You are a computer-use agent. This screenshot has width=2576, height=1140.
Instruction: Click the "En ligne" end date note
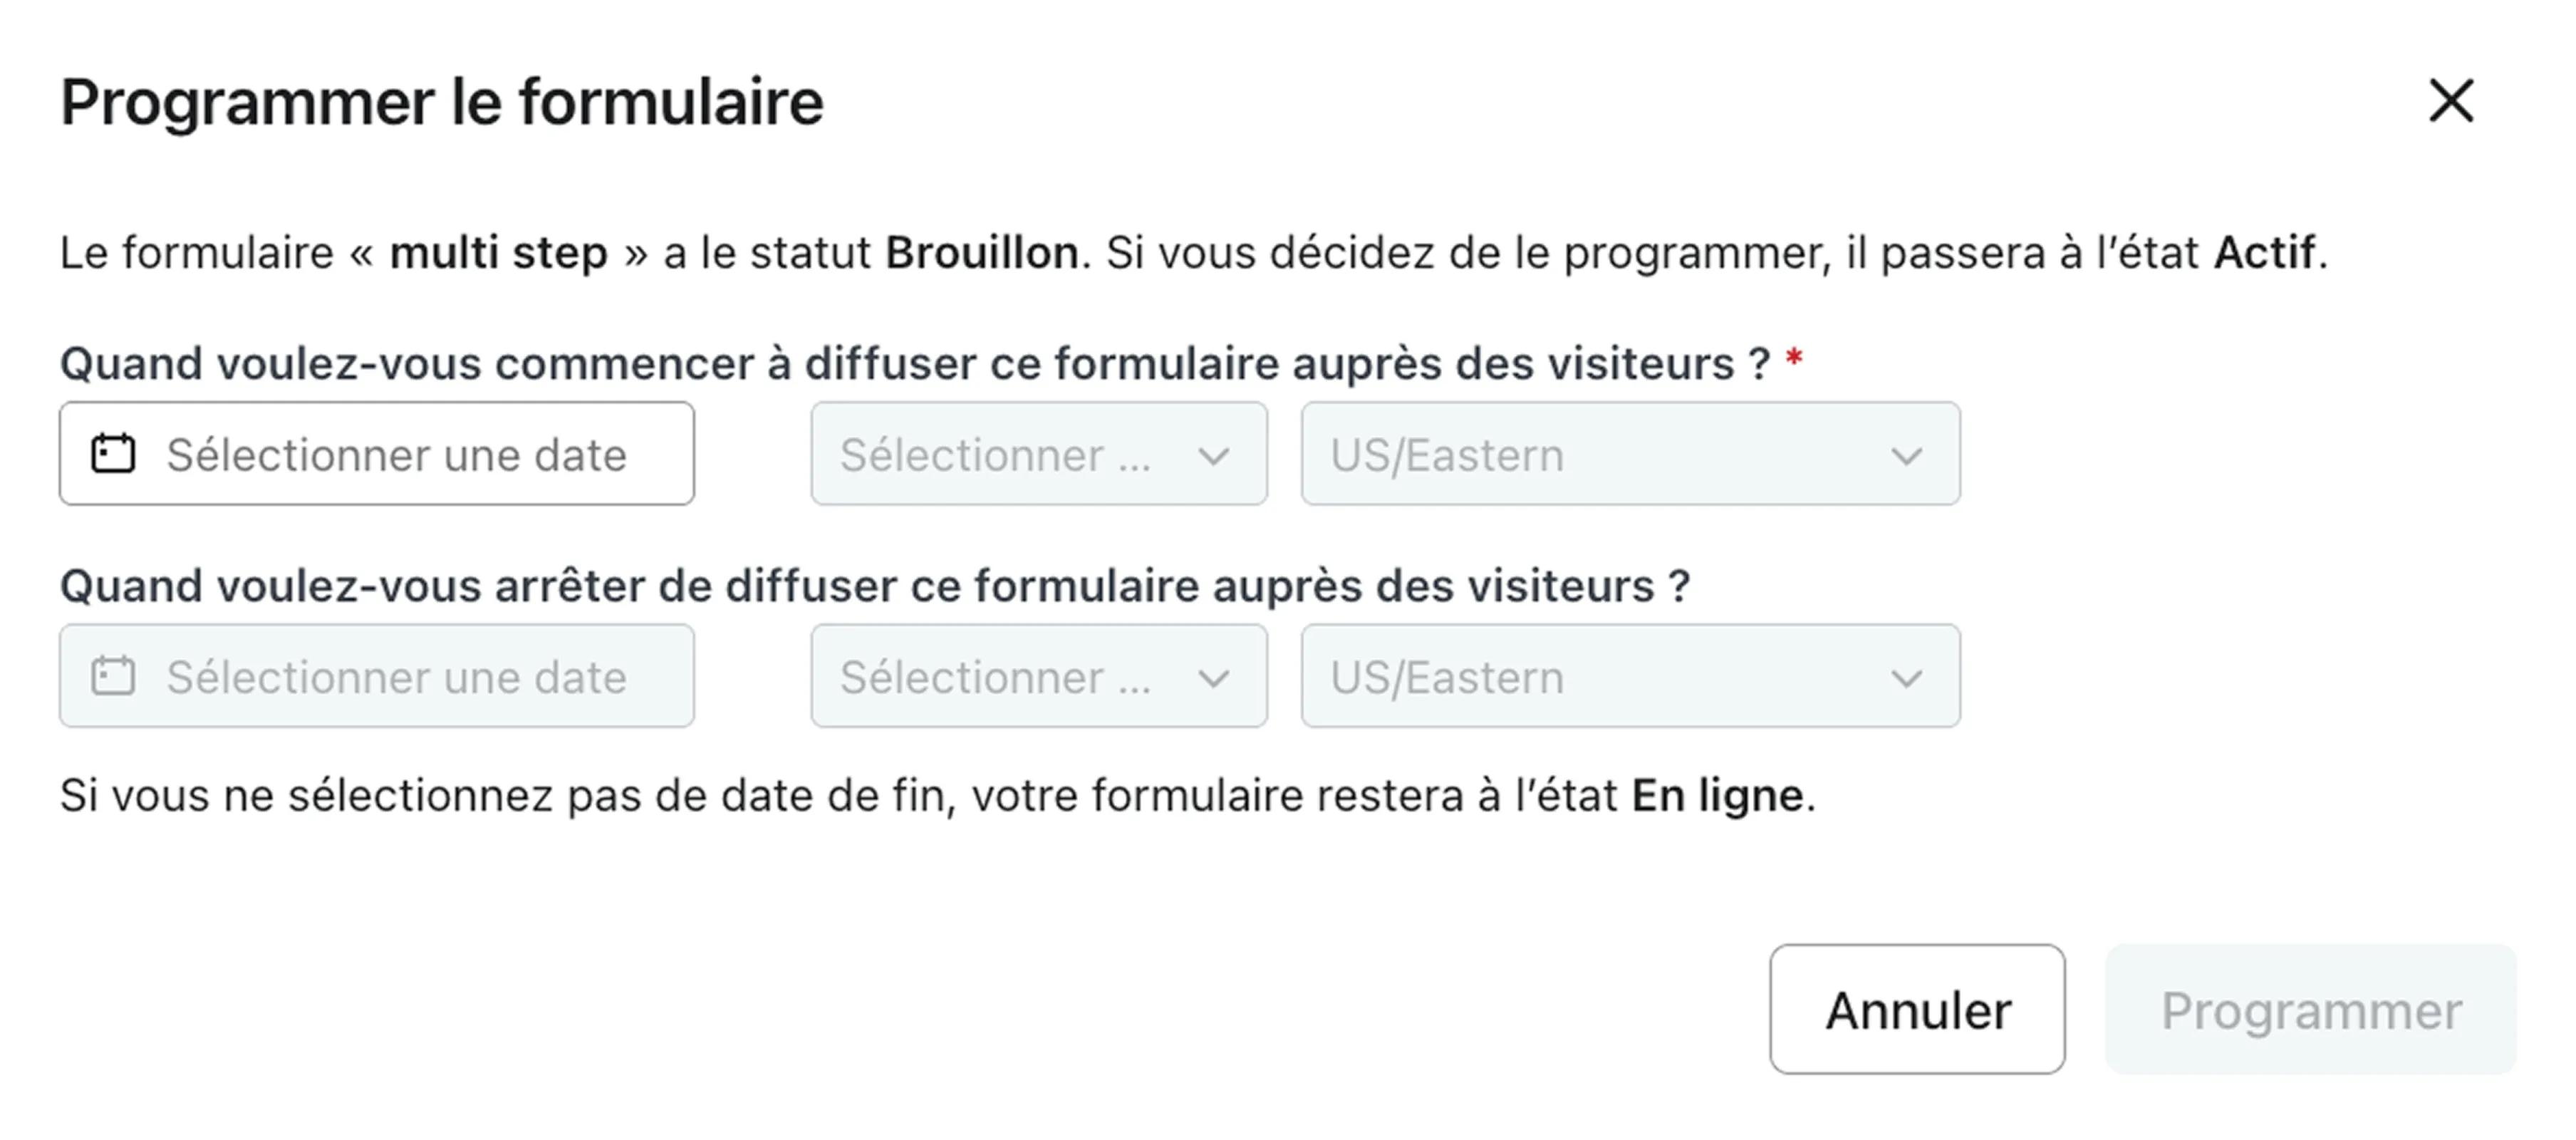tap(937, 796)
